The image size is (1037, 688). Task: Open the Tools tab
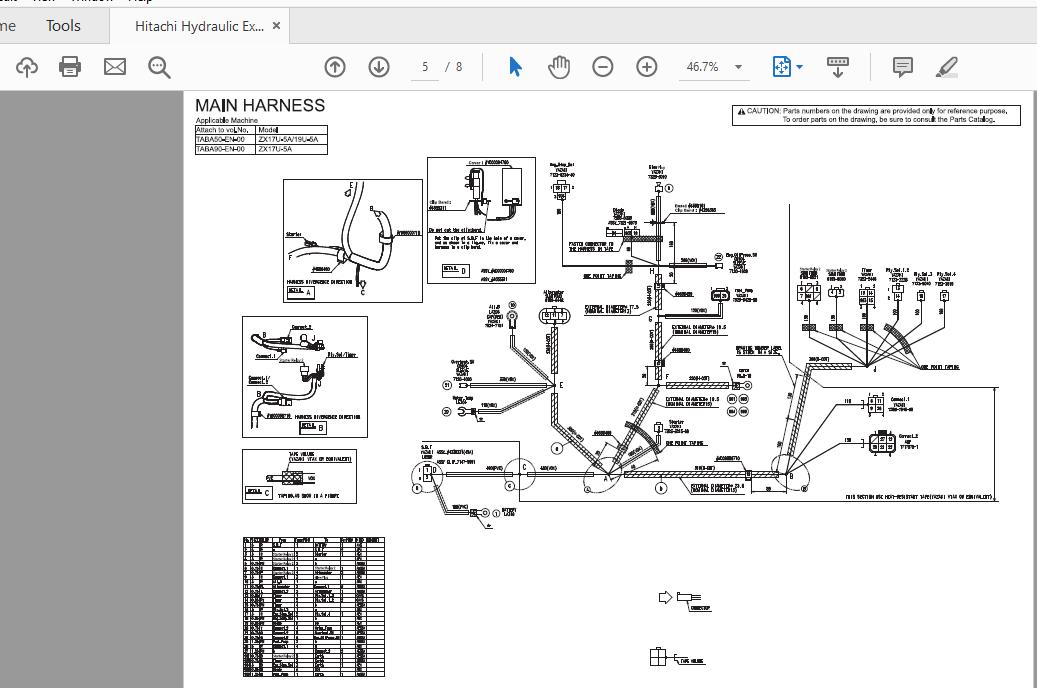coord(63,26)
